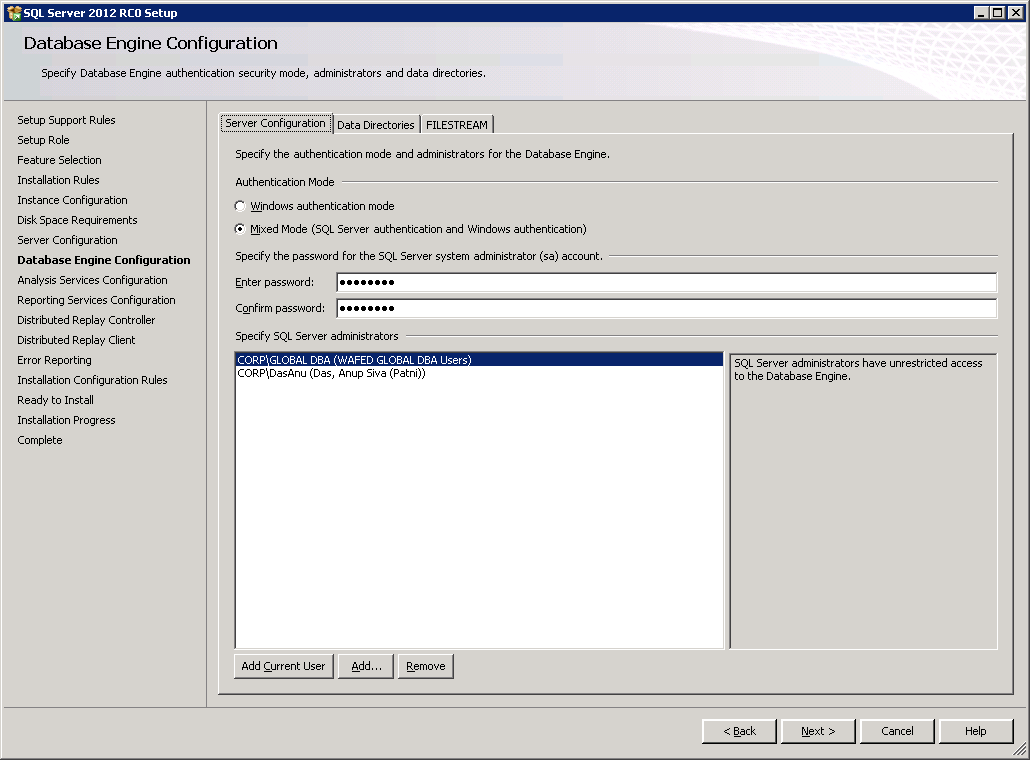1030x760 pixels.
Task: Select CORP\GLOBAL DBA administrator entry
Action: [355, 360]
